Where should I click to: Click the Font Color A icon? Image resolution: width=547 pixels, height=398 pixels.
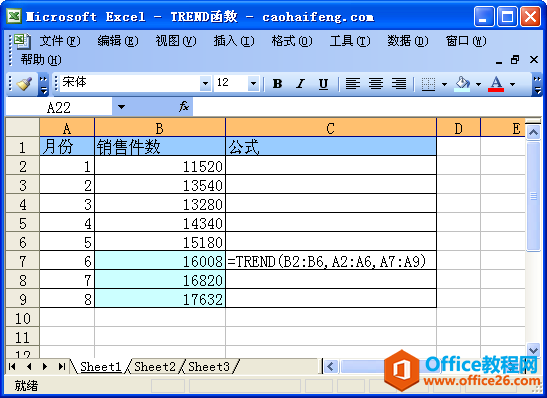[x=496, y=84]
